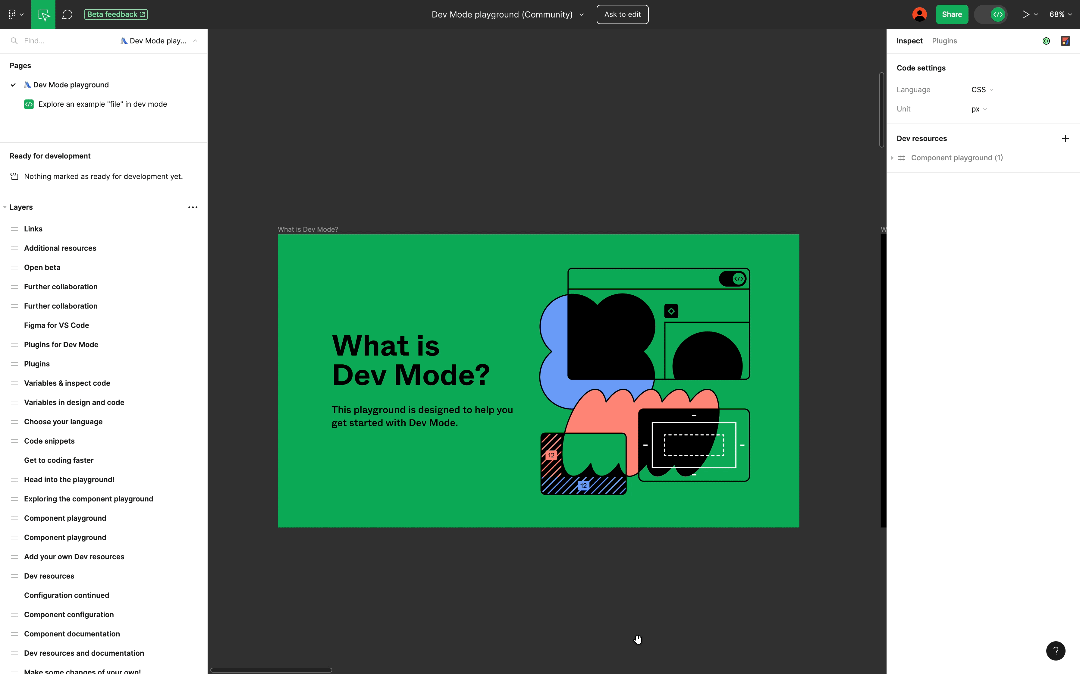Image resolution: width=1080 pixels, height=674 pixels.
Task: Open the Language CSS dropdown
Action: (x=982, y=89)
